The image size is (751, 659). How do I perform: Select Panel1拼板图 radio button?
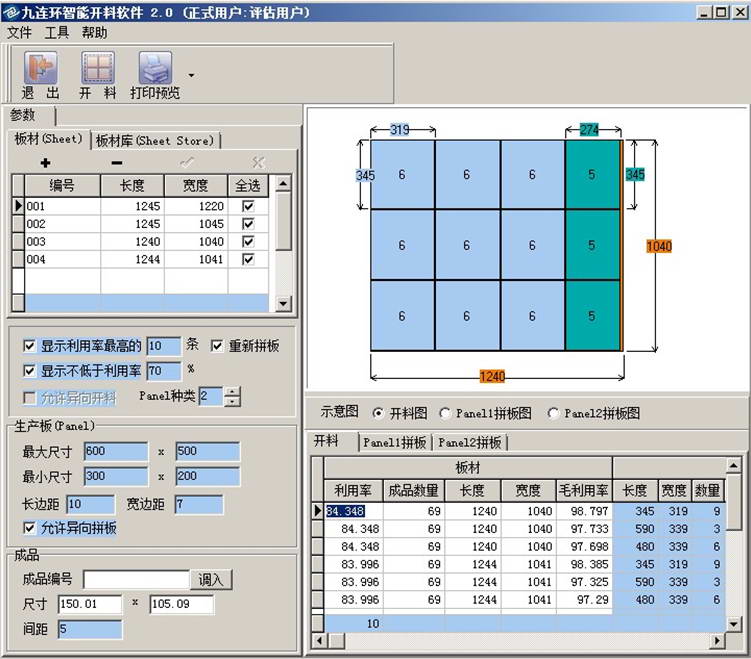[x=445, y=413]
